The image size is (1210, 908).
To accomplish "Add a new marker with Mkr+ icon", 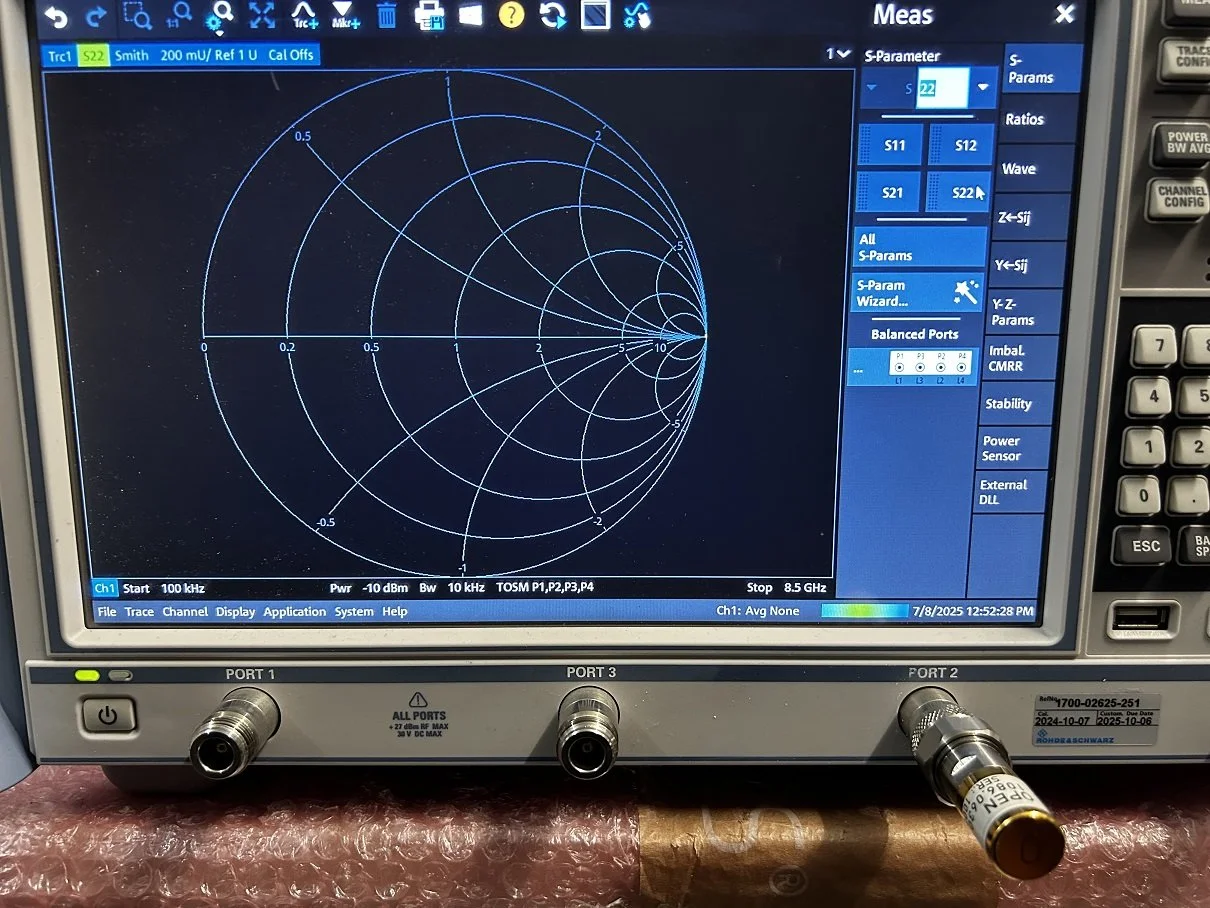I will [345, 15].
